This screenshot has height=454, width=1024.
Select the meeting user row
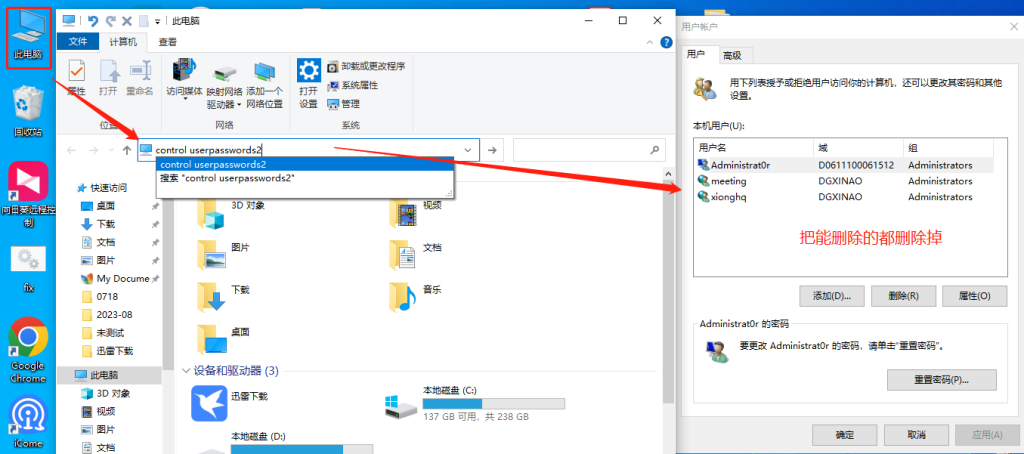pyautogui.click(x=844, y=181)
